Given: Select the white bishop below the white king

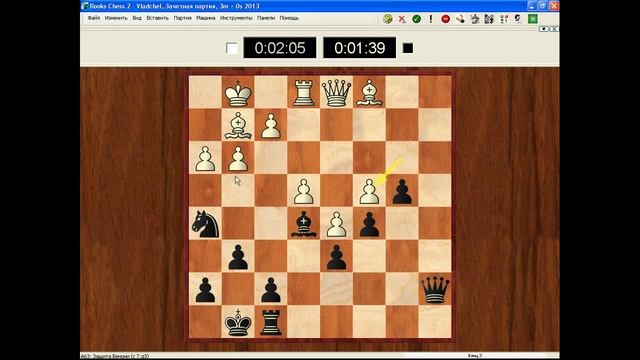Looking at the screenshot, I should coord(238,126).
